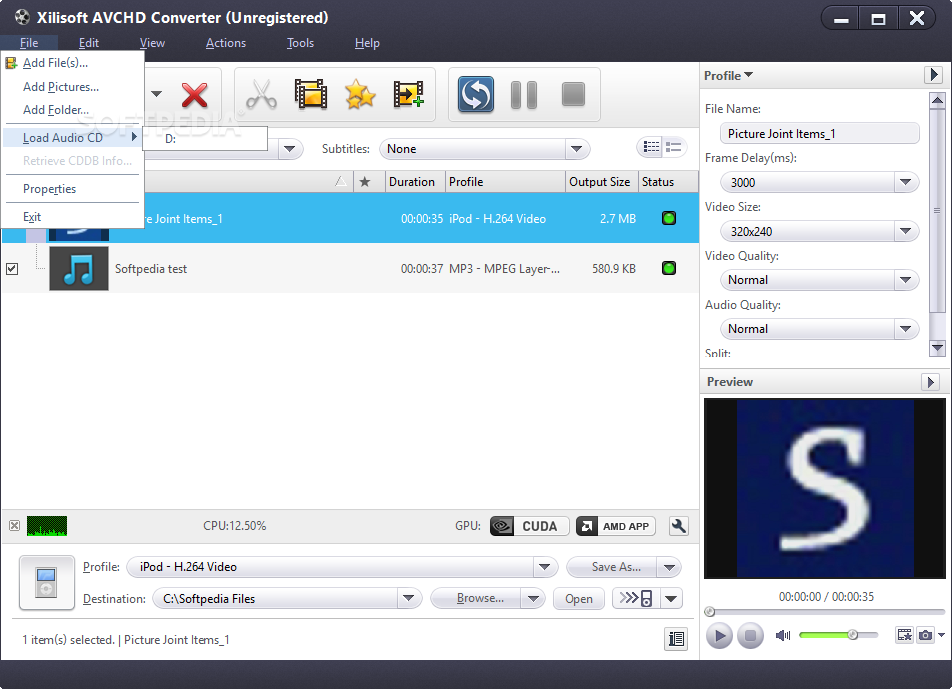This screenshot has width=952, height=689.
Task: Choose Properties from File menu
Action: coord(72,189)
